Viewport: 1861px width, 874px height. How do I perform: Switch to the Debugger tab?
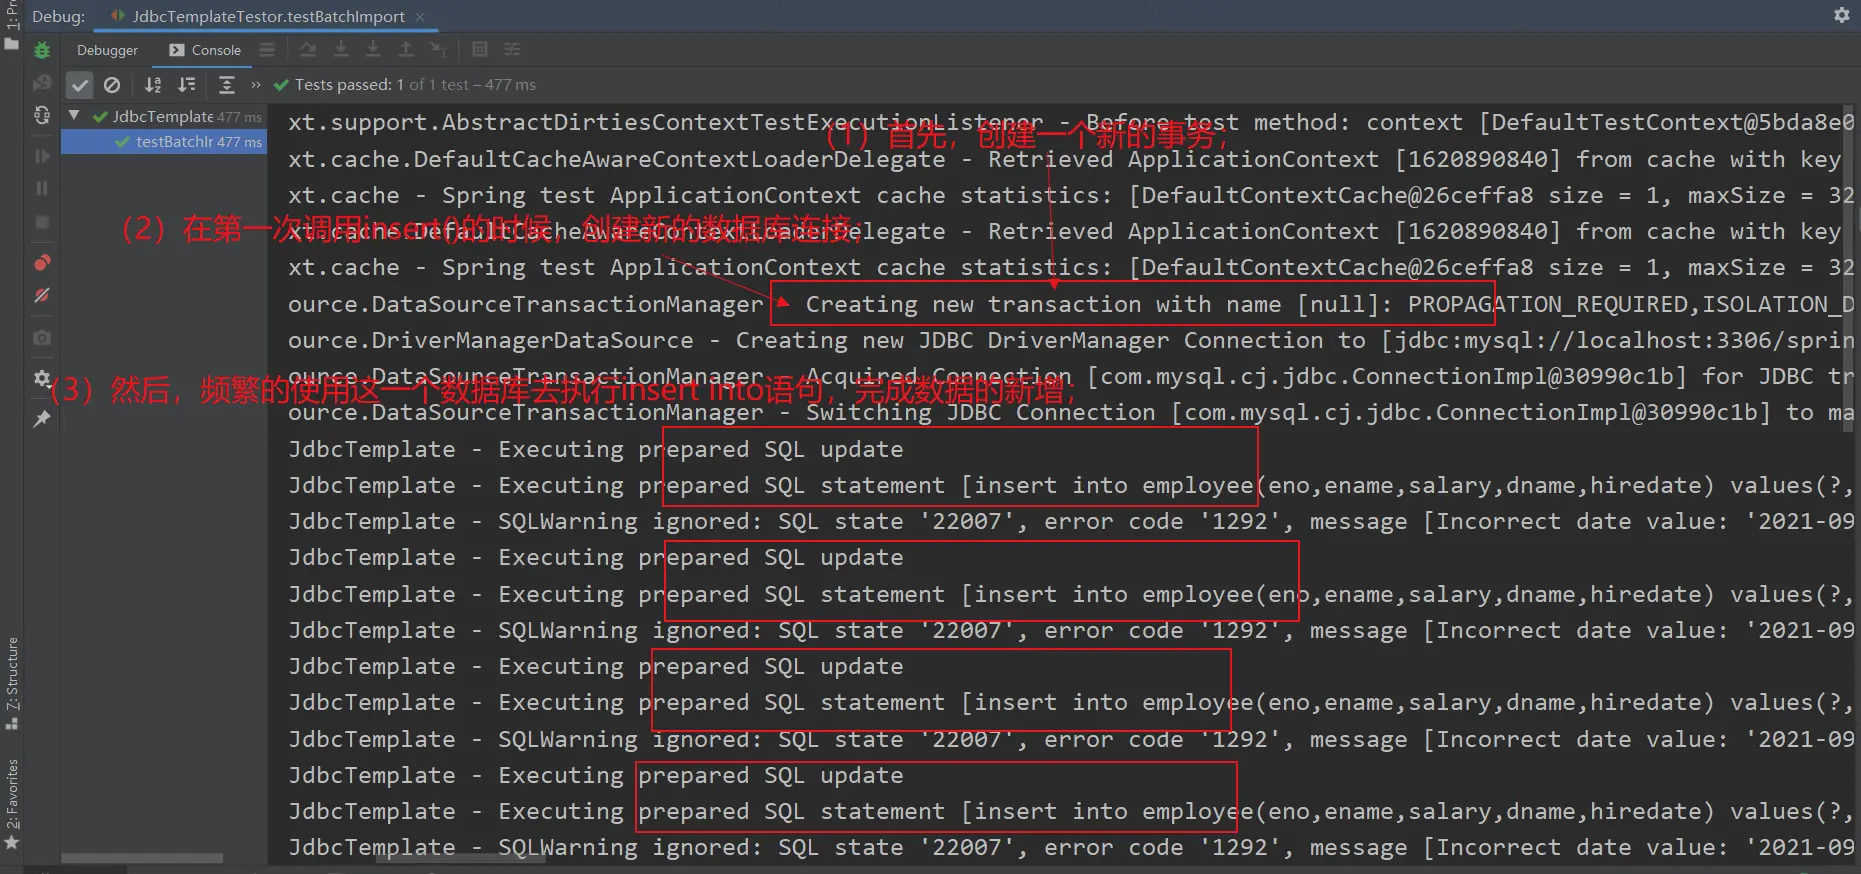[x=107, y=50]
